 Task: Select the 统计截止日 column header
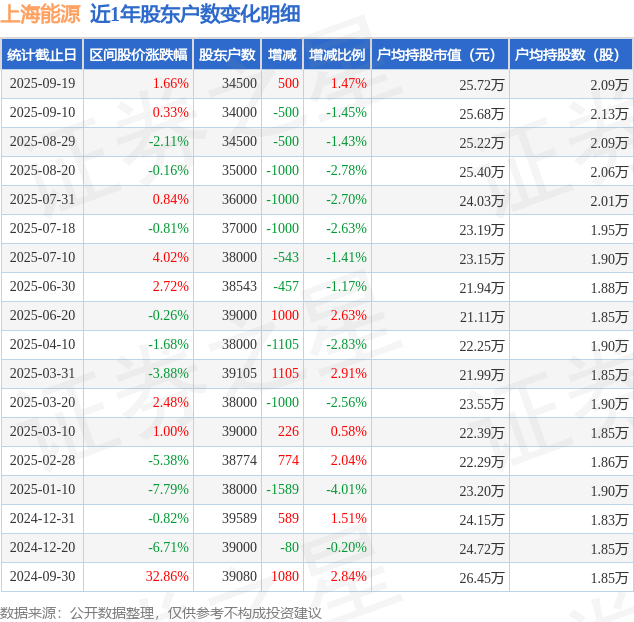click(41, 55)
